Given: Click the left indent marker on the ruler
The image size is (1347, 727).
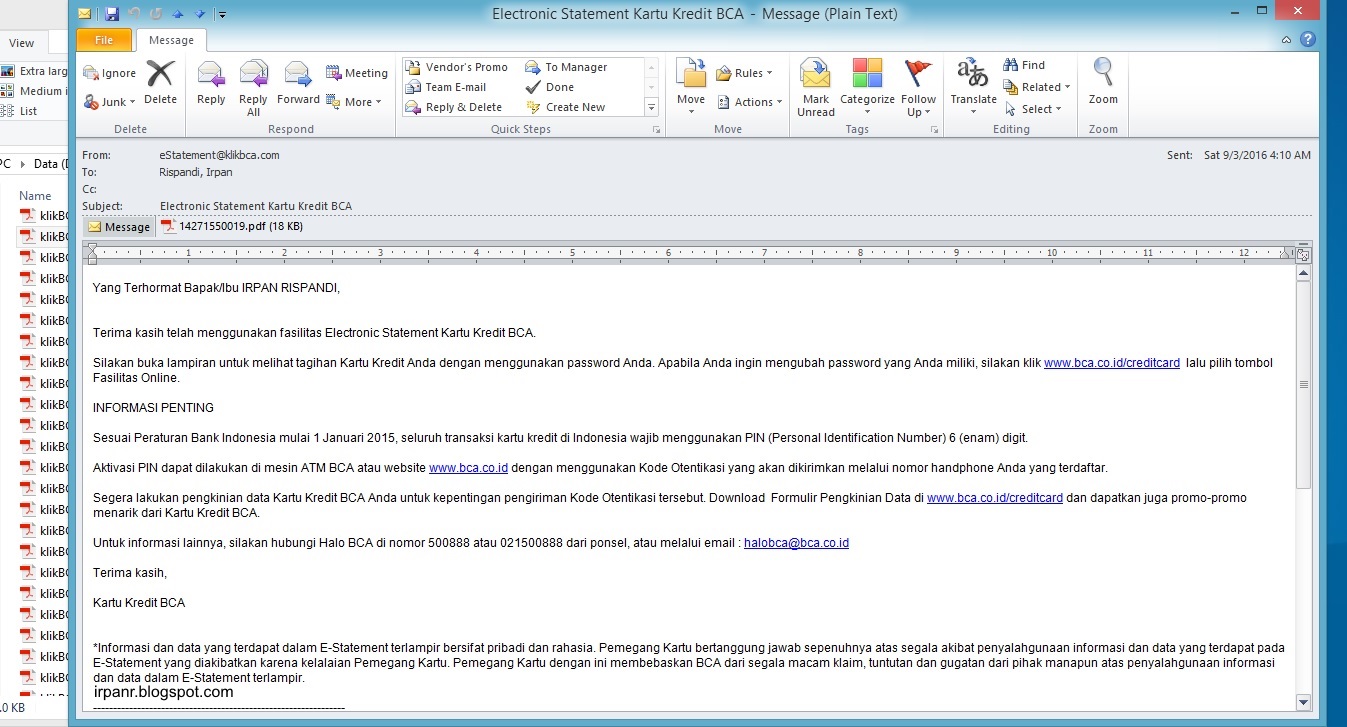Looking at the screenshot, I should point(93,253).
